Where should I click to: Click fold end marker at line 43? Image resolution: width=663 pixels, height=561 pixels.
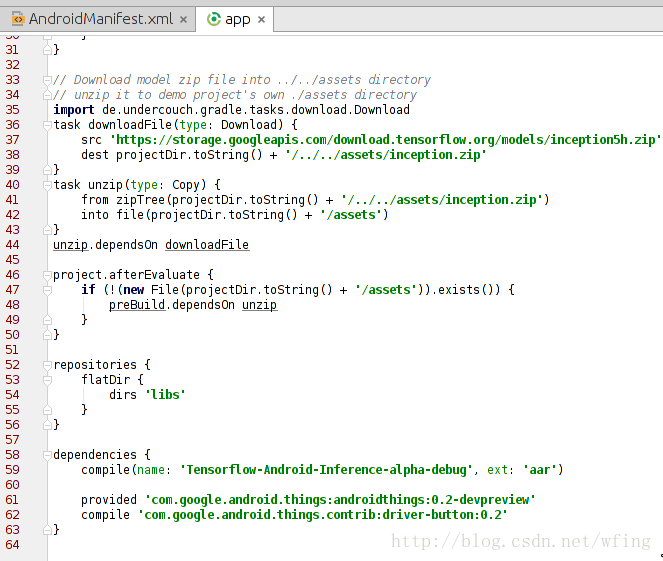point(47,230)
